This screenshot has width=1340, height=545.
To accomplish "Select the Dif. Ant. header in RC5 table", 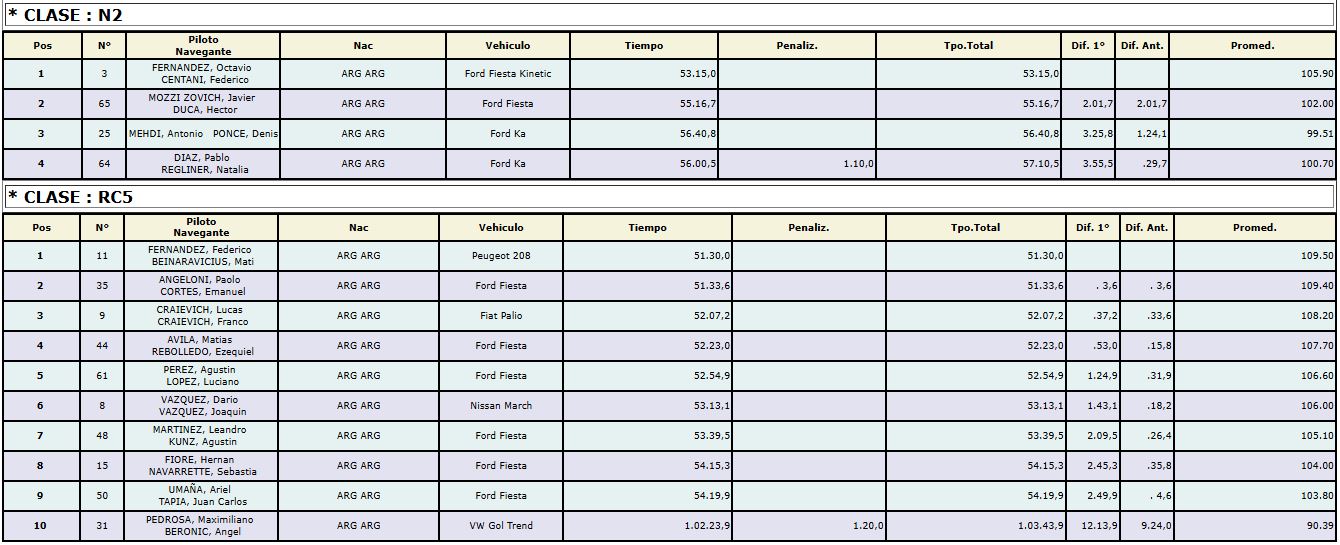I will [1146, 228].
